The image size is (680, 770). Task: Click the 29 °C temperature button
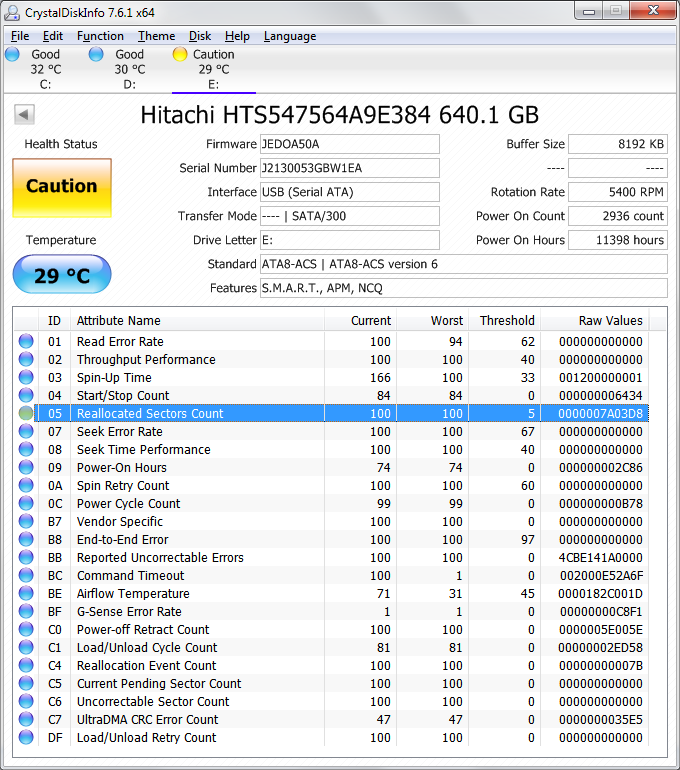[61, 275]
